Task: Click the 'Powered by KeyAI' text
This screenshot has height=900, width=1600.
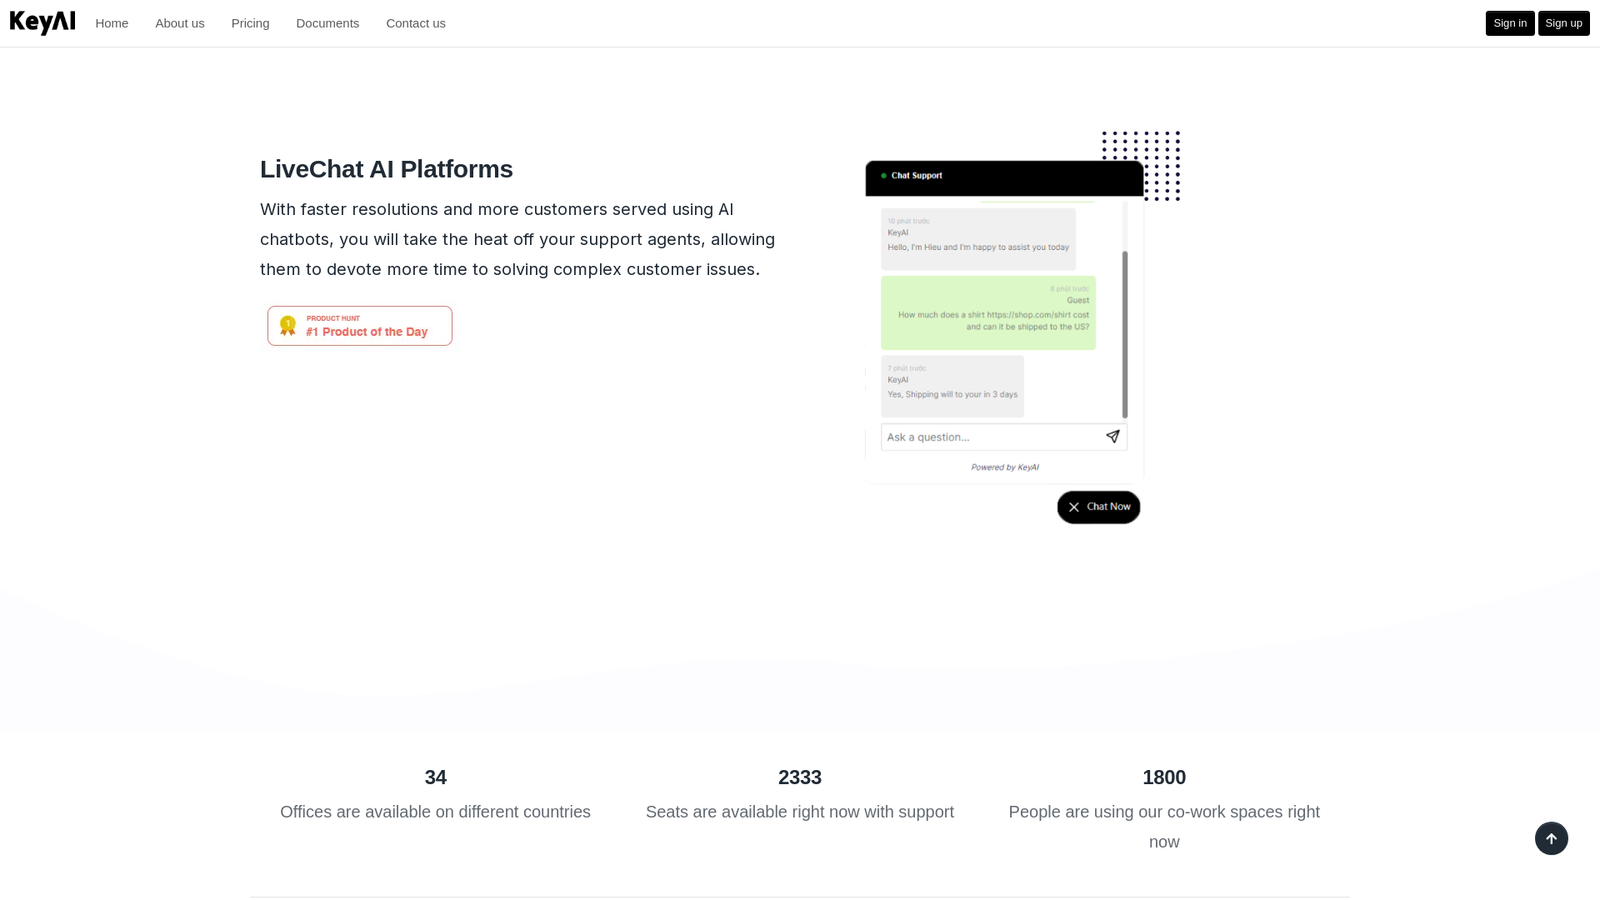Action: tap(1005, 467)
